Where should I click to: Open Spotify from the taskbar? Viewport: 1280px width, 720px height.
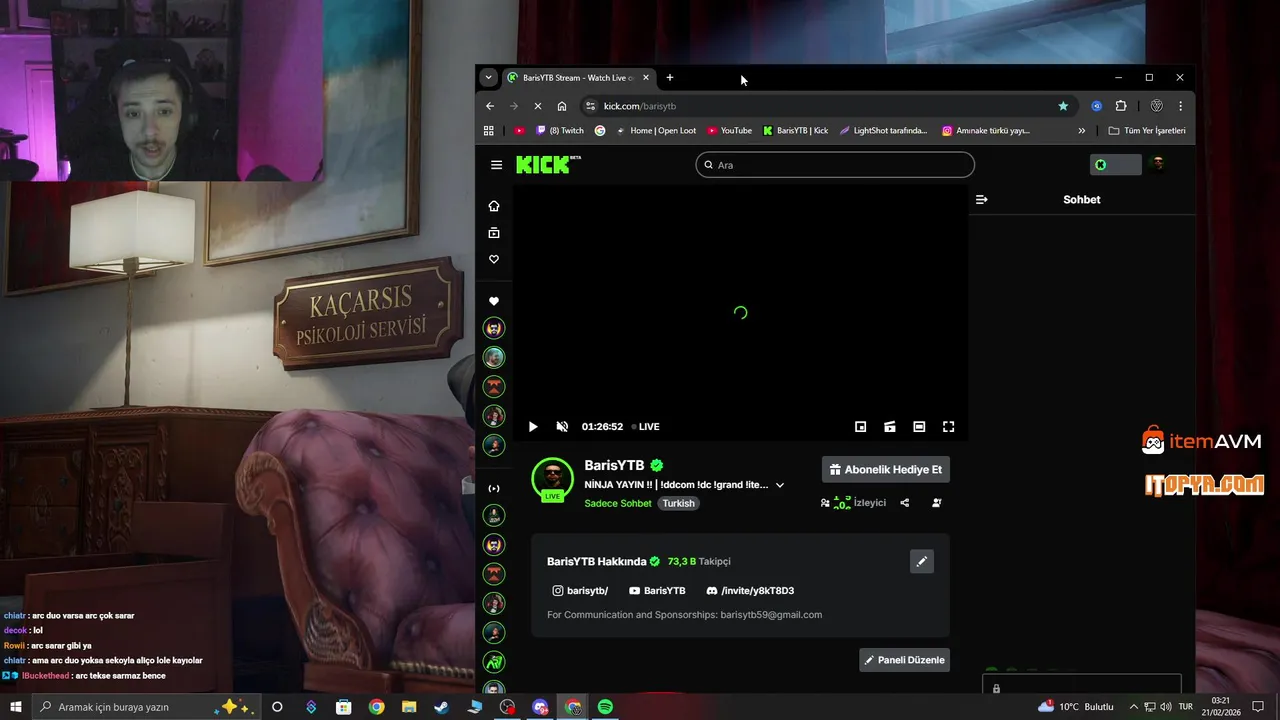click(x=605, y=706)
